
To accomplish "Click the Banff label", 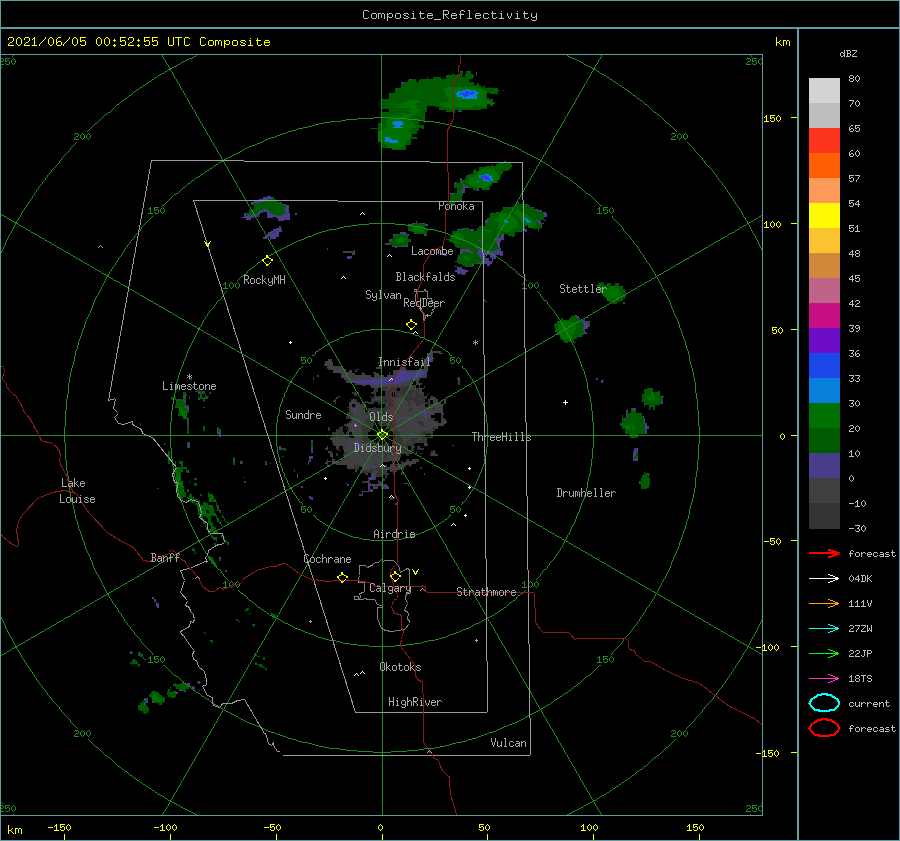I will click(x=165, y=557).
